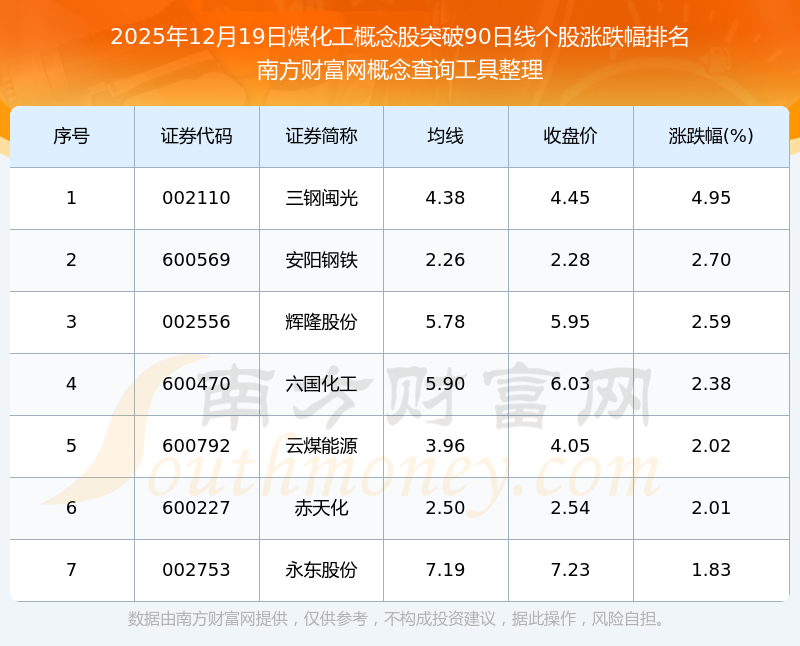Viewport: 800px width, 646px height.
Task: Click change percentage 2.70
Action: click(x=711, y=260)
